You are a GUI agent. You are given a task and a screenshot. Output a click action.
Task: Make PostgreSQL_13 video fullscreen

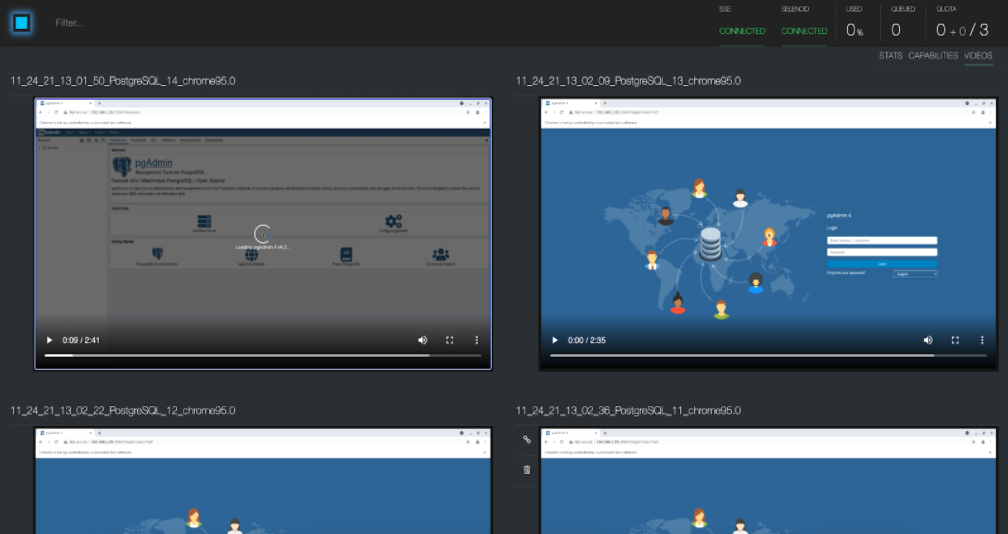(955, 340)
